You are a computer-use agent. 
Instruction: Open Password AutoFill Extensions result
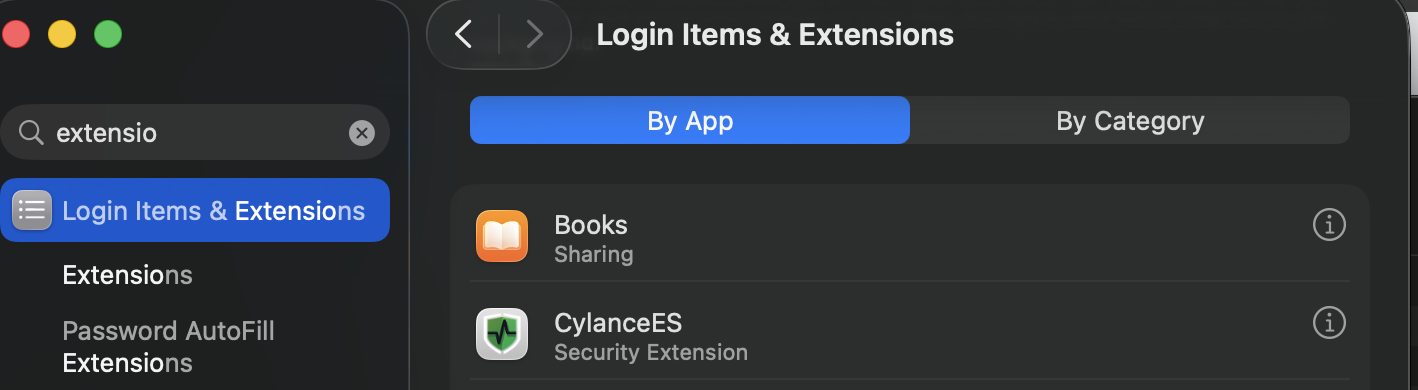tap(168, 346)
